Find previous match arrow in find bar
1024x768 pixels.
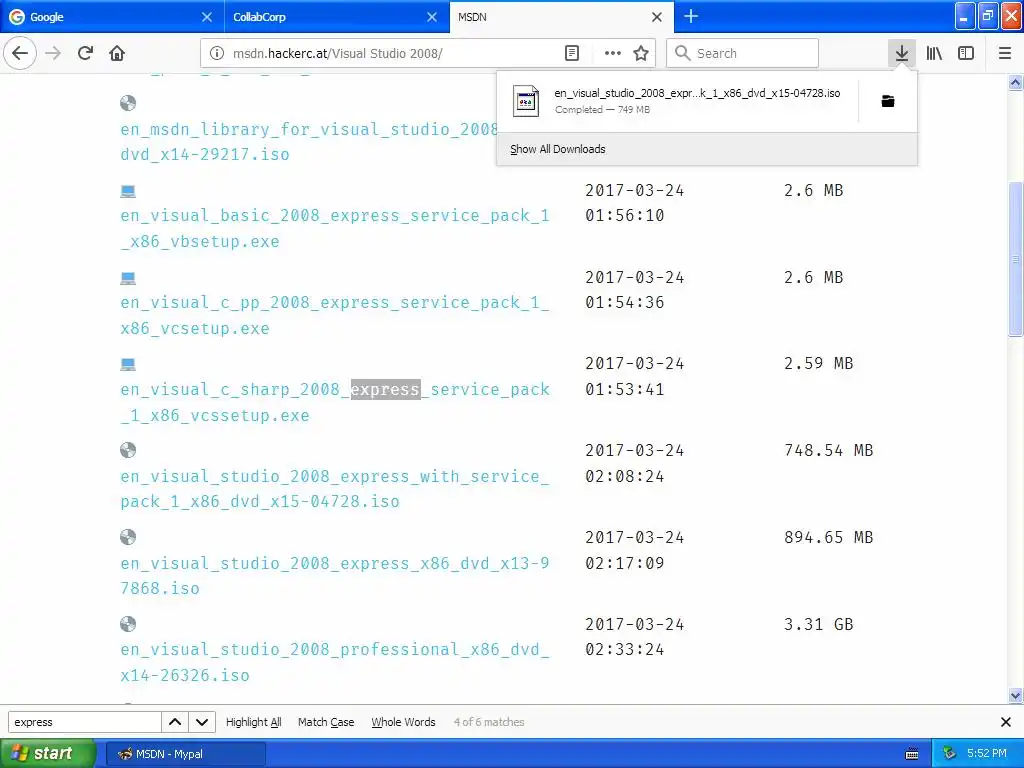coord(175,722)
